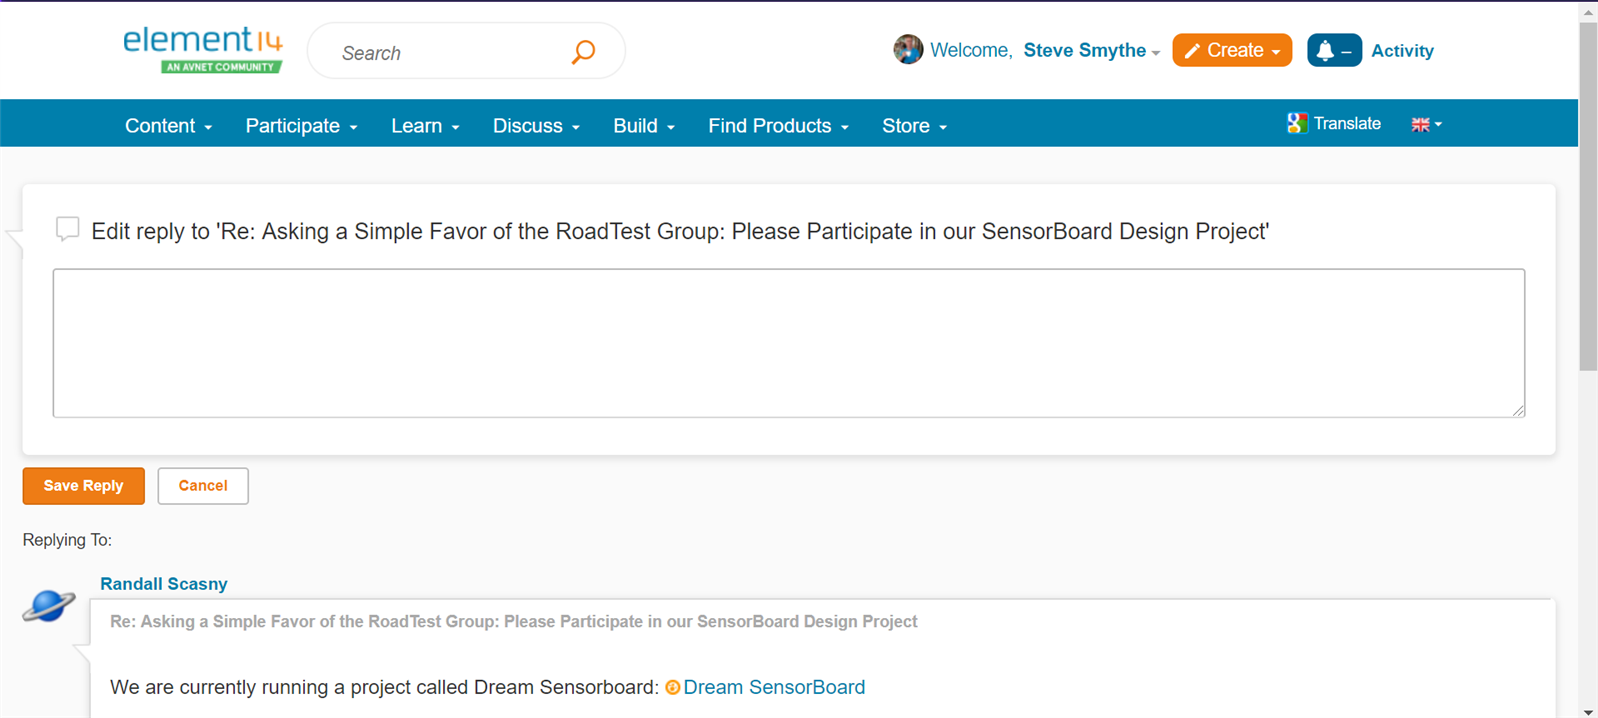Expand the Find Products dropdown
The height and width of the screenshot is (718, 1598).
click(x=778, y=126)
